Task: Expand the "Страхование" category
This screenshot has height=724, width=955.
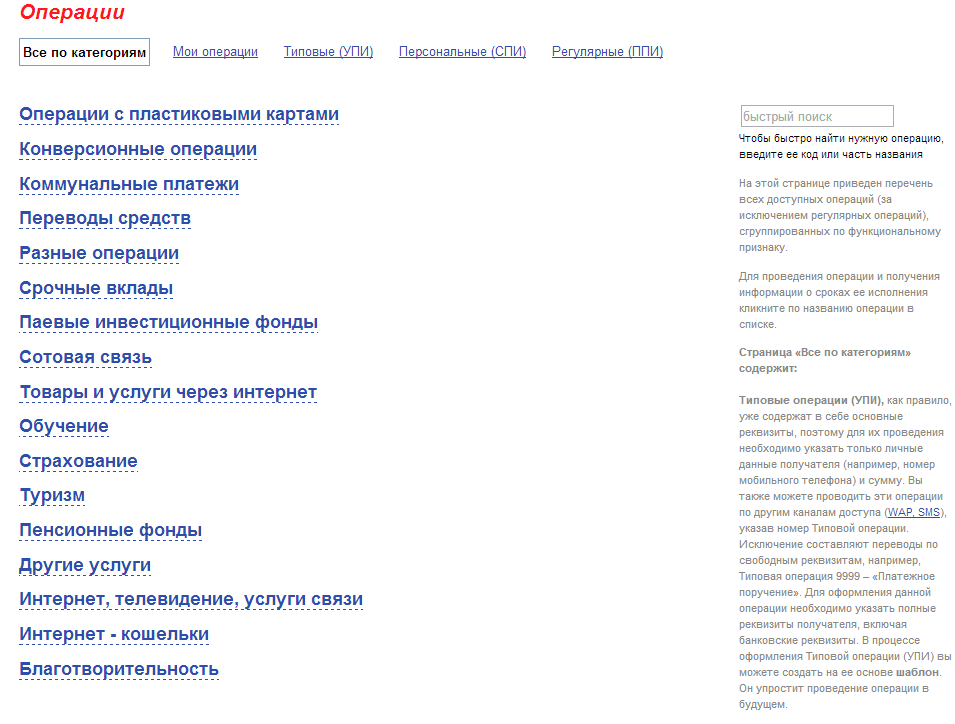Action: (x=78, y=462)
